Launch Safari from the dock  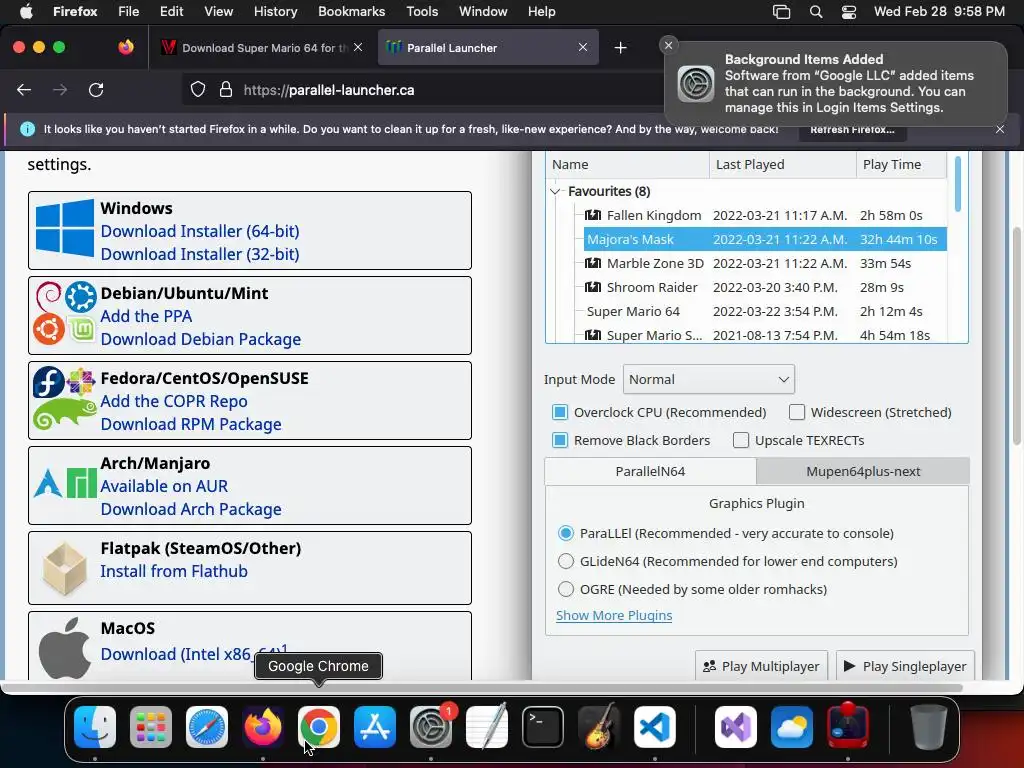tap(207, 726)
